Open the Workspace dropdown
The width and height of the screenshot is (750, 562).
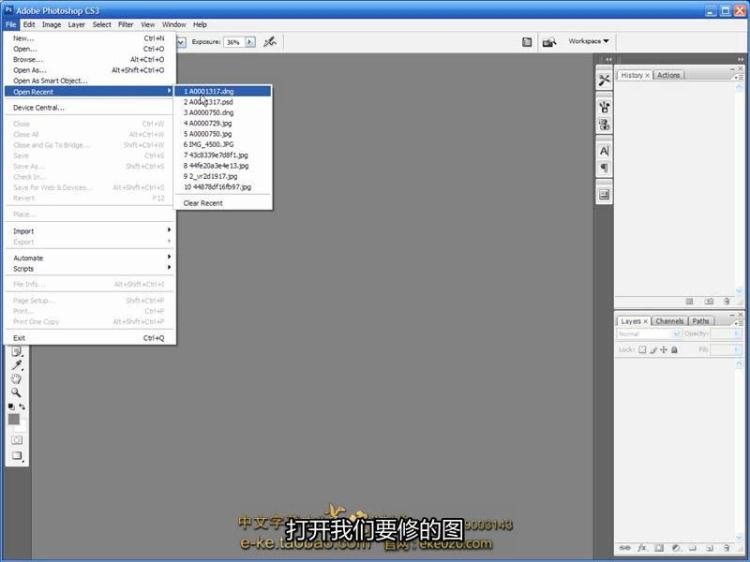tap(588, 41)
